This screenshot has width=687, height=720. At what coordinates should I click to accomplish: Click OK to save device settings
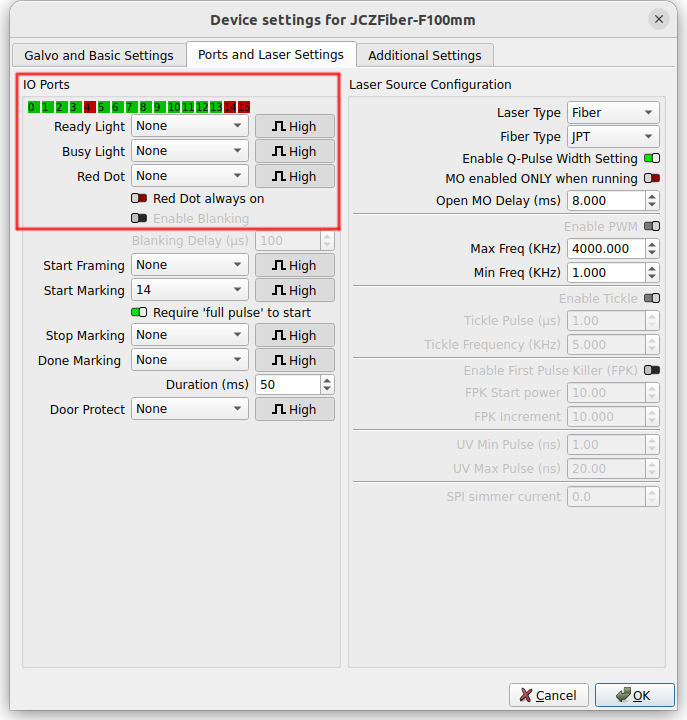click(x=635, y=695)
